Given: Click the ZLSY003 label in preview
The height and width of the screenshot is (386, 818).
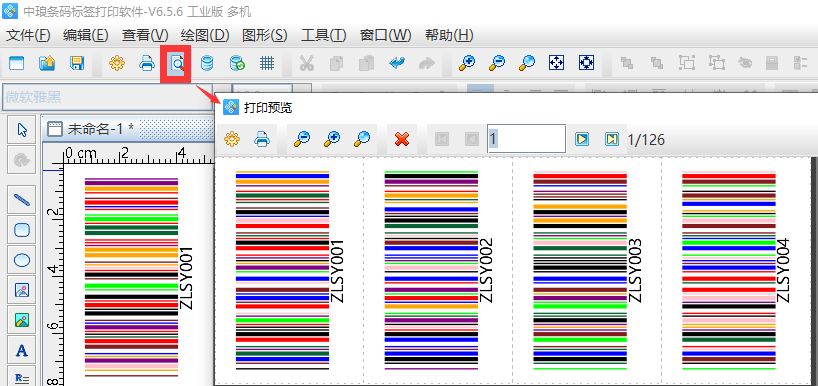Looking at the screenshot, I should pyautogui.click(x=635, y=270).
